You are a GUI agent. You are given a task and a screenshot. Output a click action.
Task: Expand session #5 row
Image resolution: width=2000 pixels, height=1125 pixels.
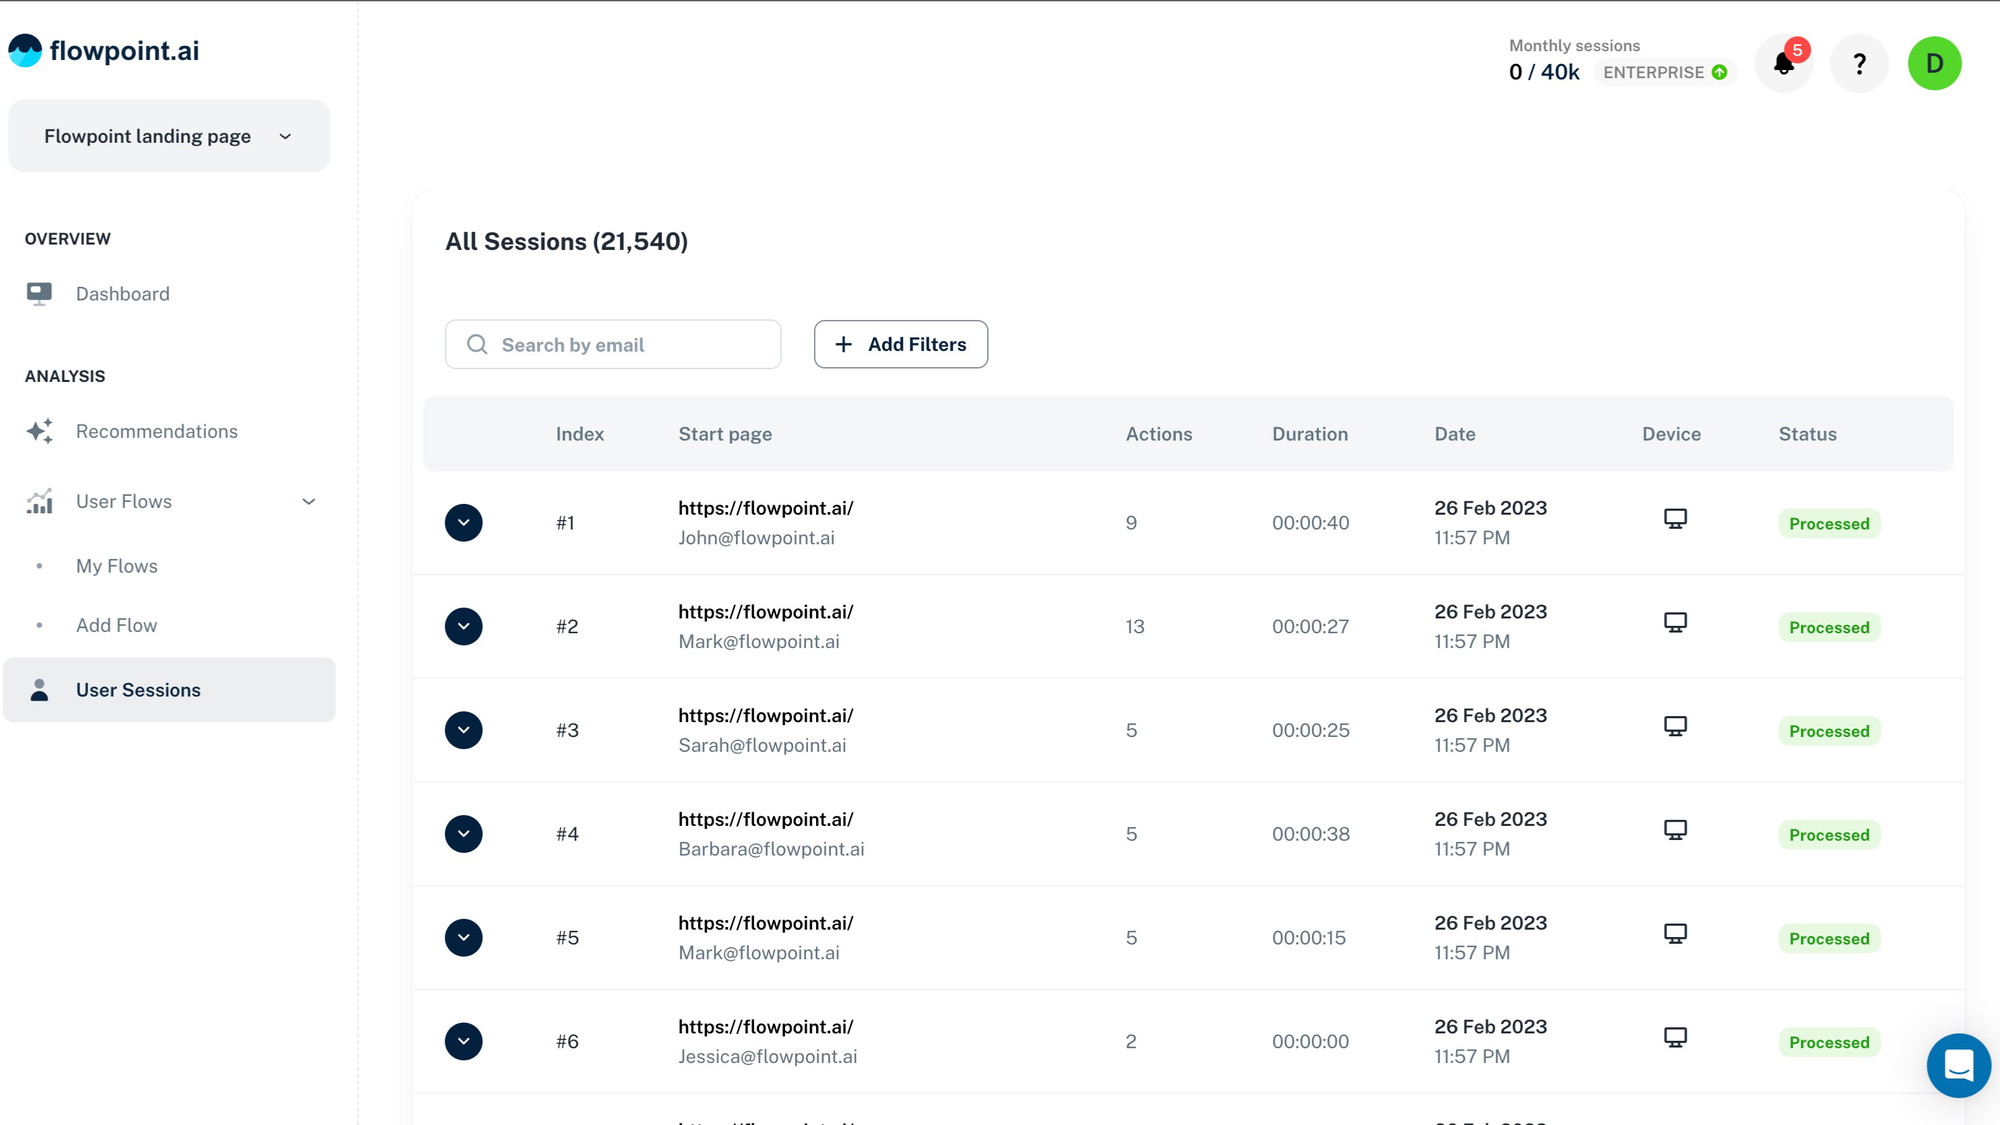tap(463, 938)
